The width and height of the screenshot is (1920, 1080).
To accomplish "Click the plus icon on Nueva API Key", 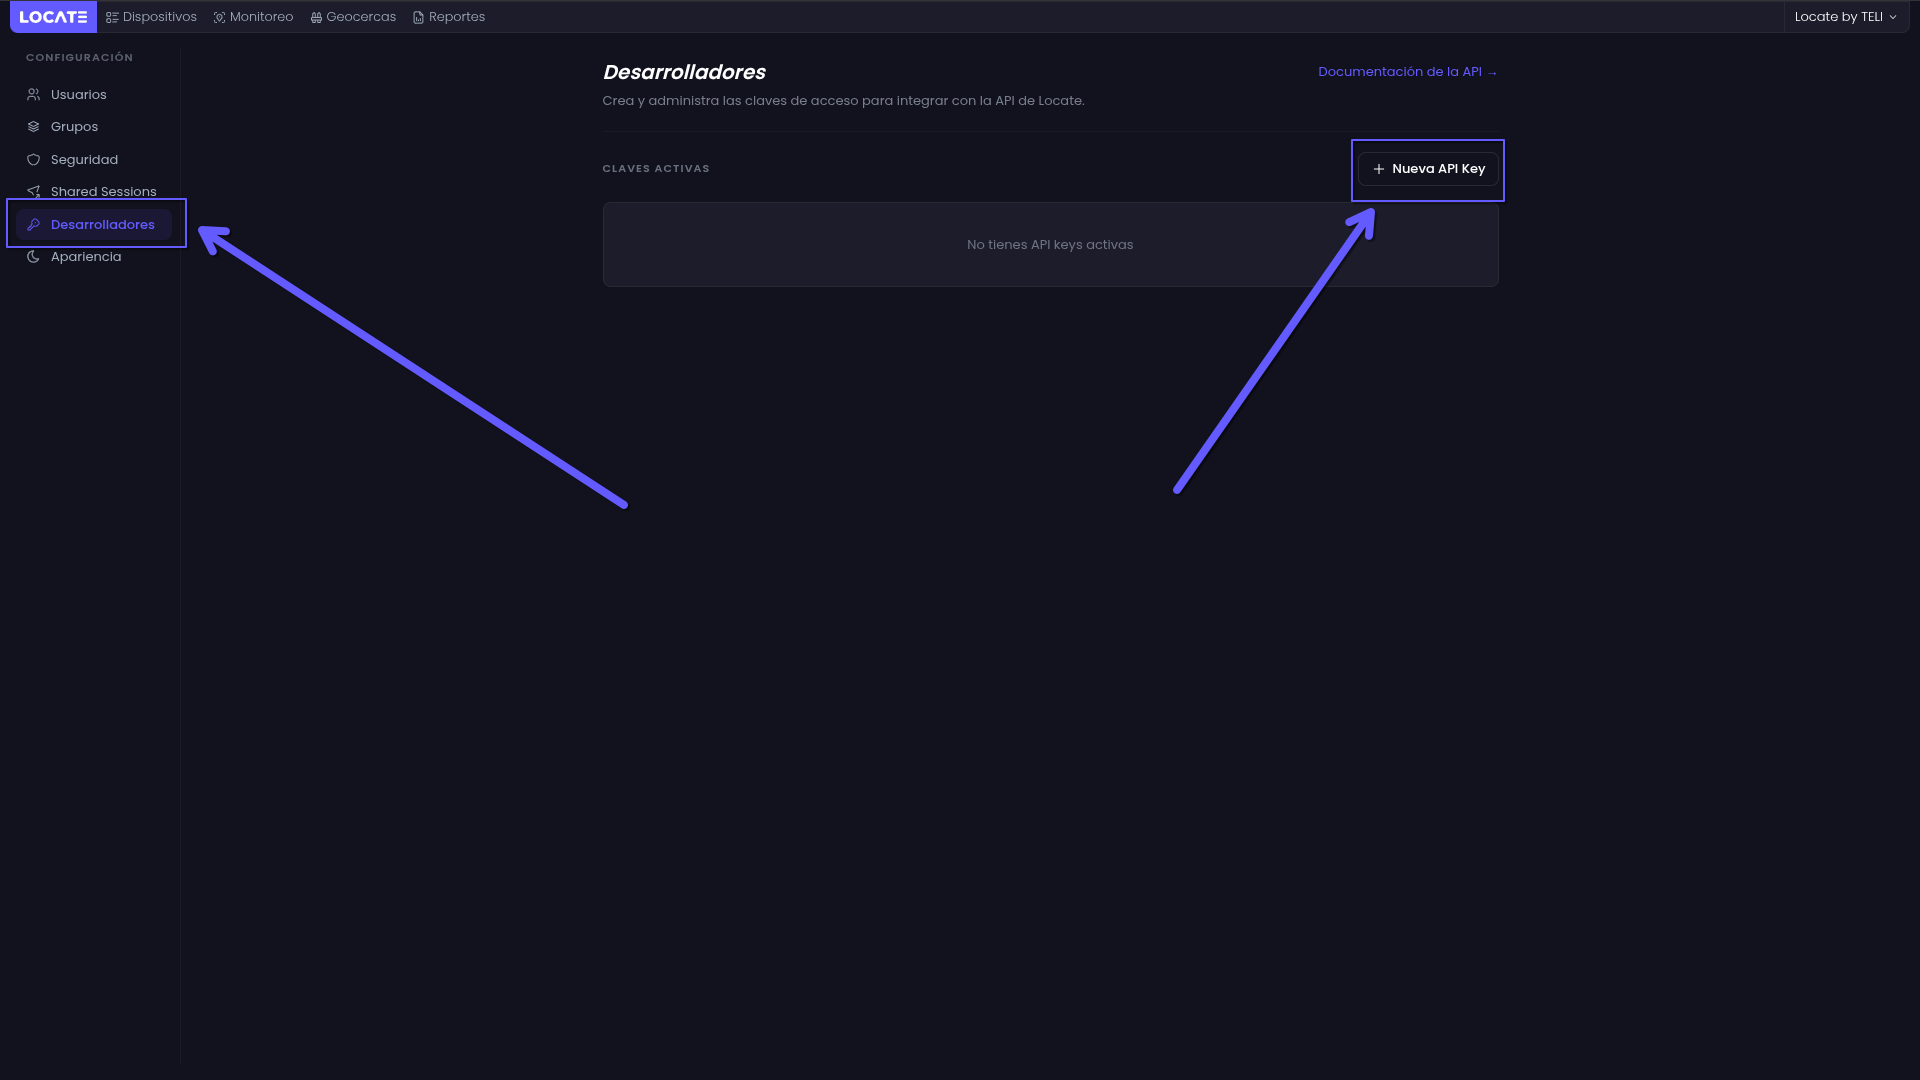I will [x=1379, y=169].
